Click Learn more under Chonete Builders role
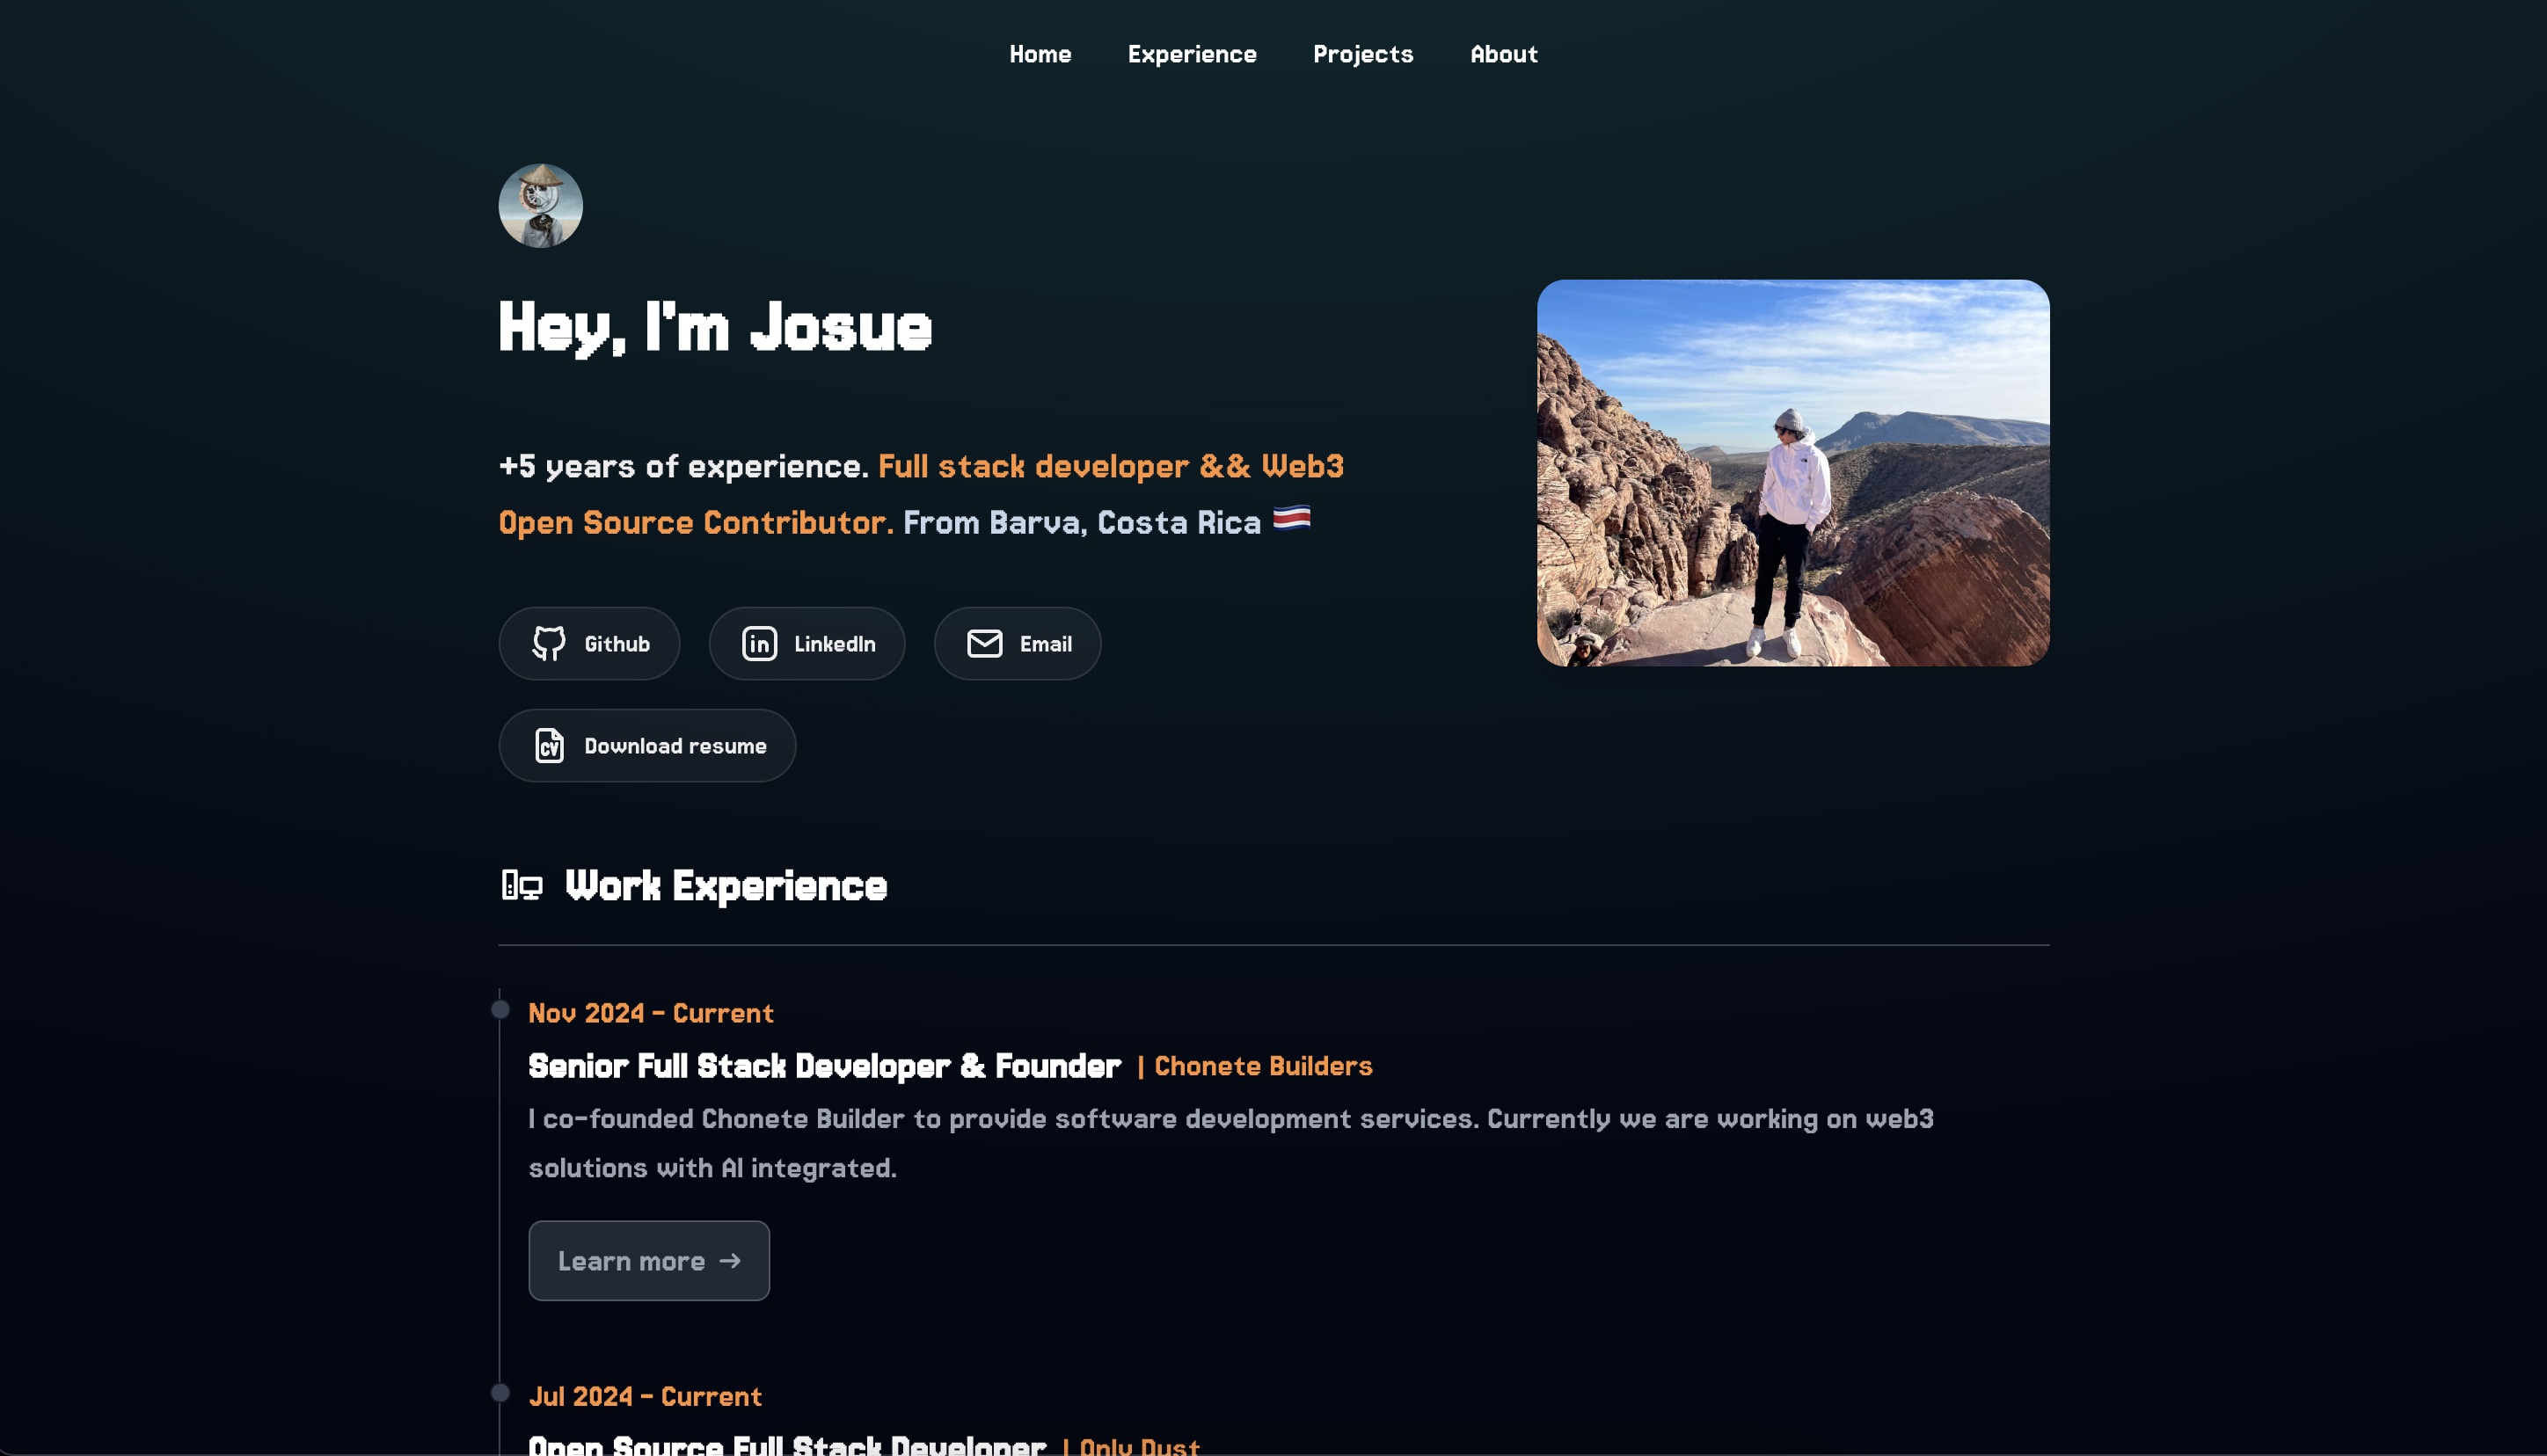Viewport: 2547px width, 1456px height. click(648, 1261)
